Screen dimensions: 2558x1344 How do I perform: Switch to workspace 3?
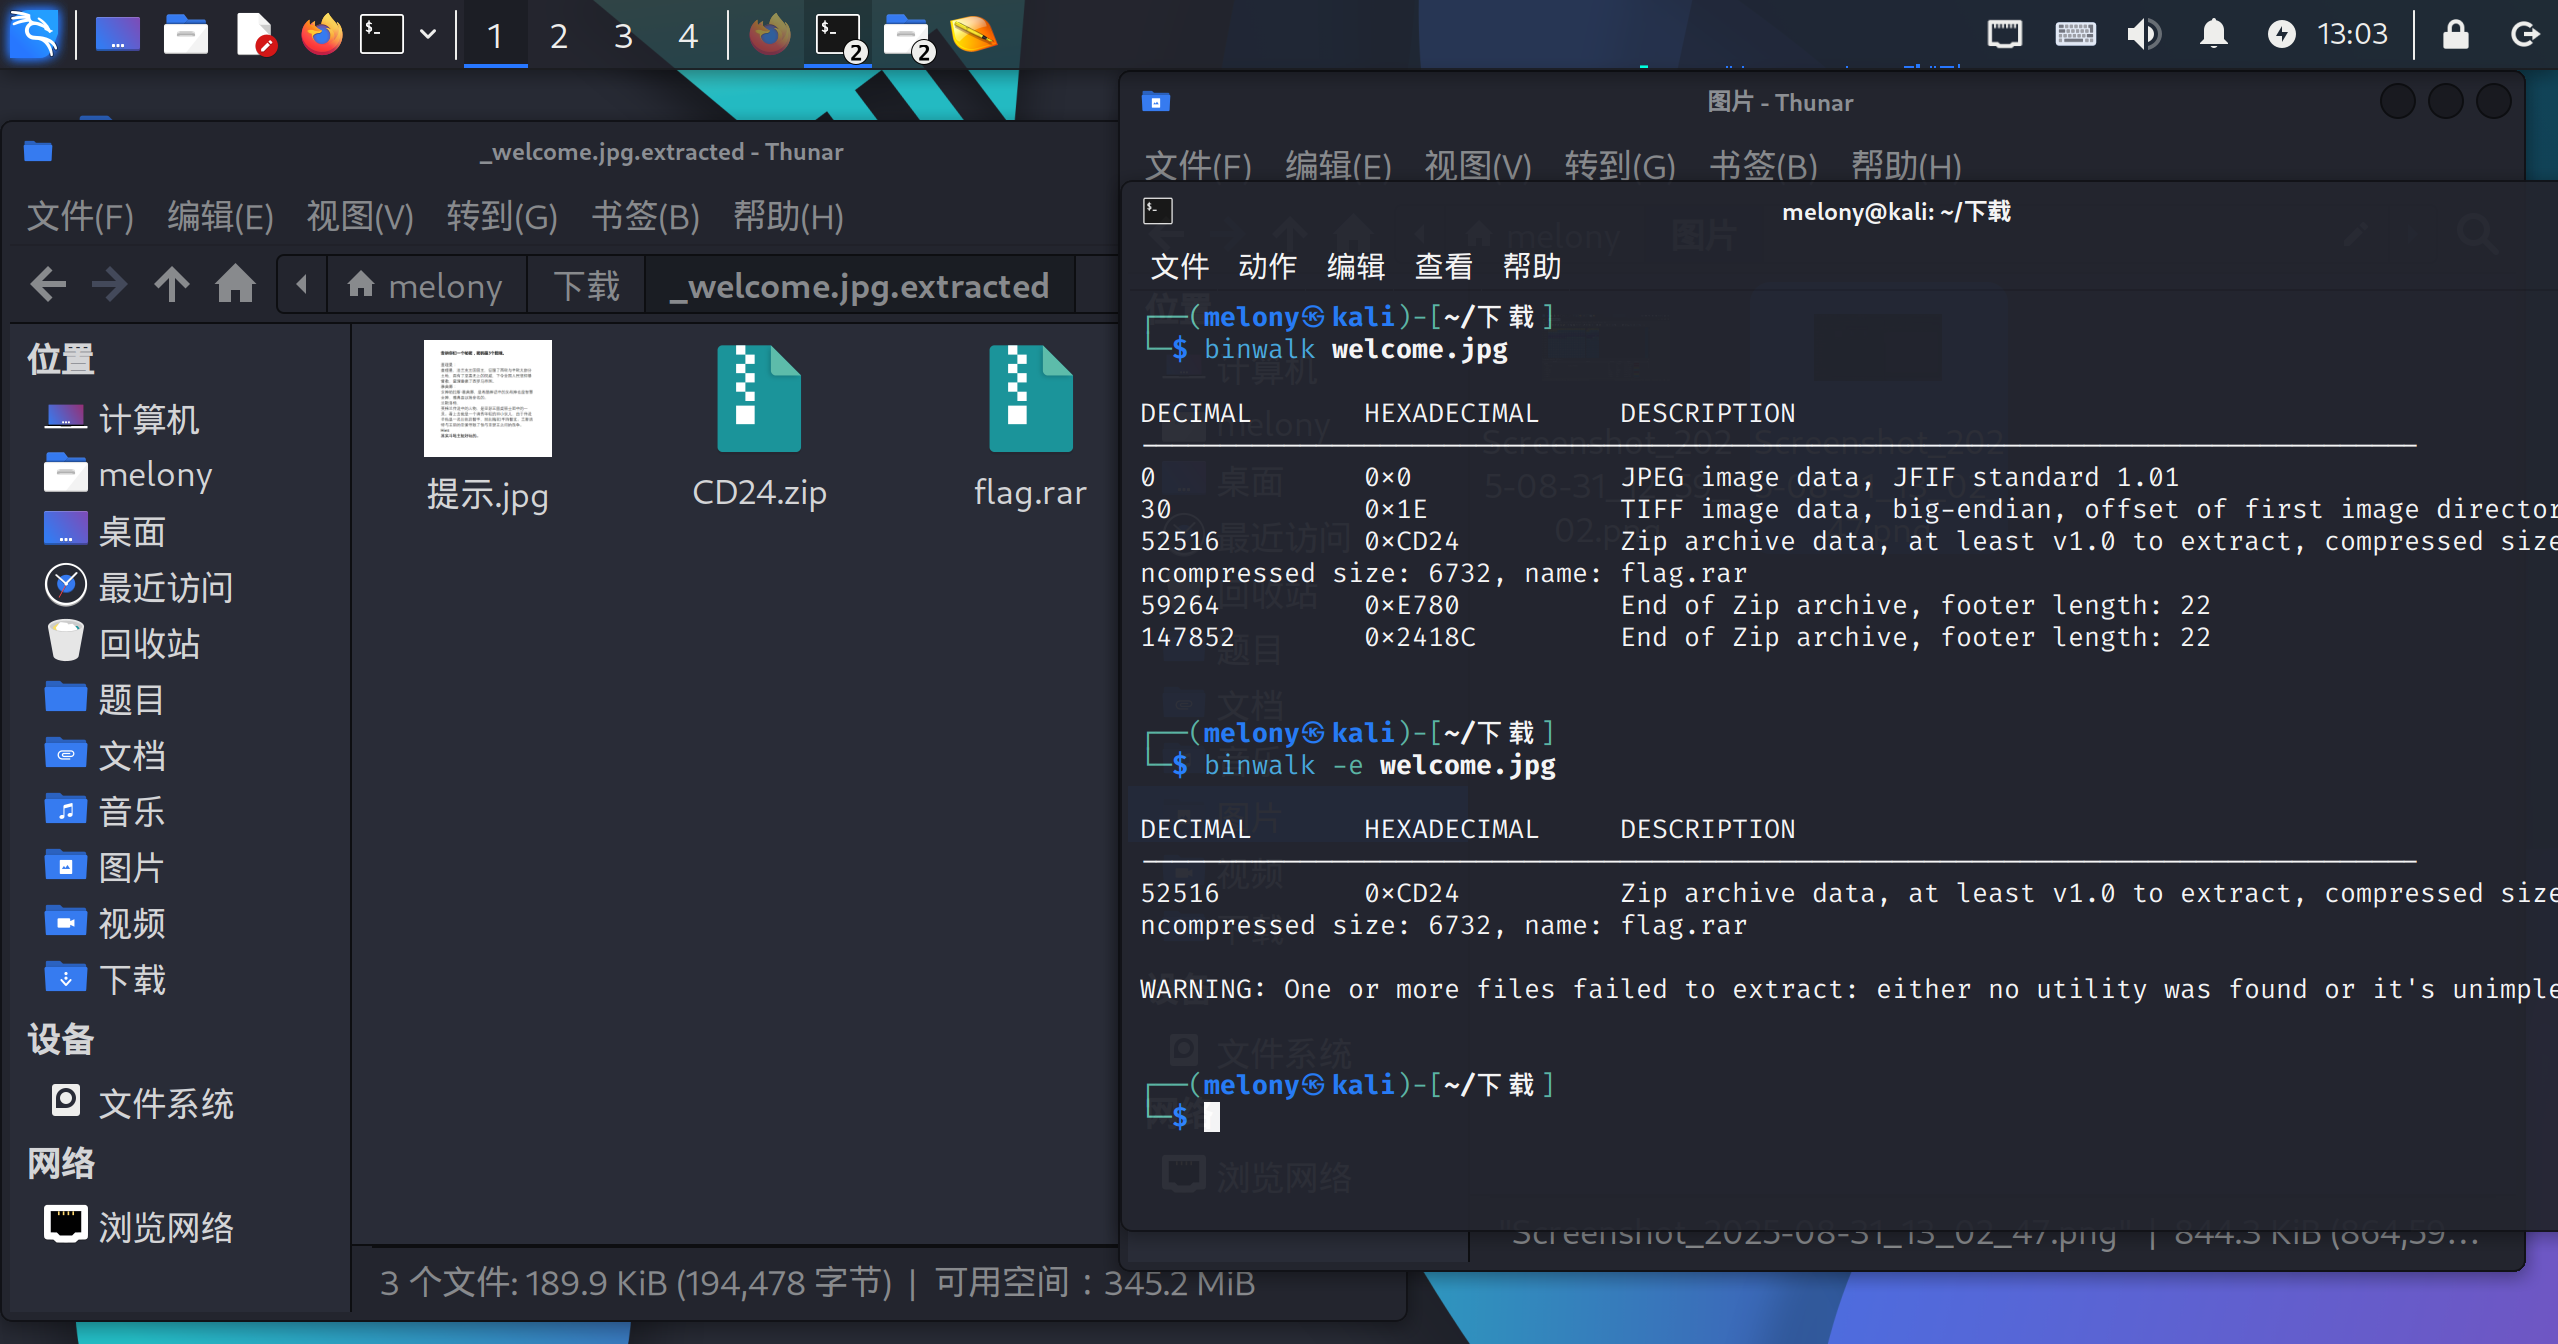point(623,36)
